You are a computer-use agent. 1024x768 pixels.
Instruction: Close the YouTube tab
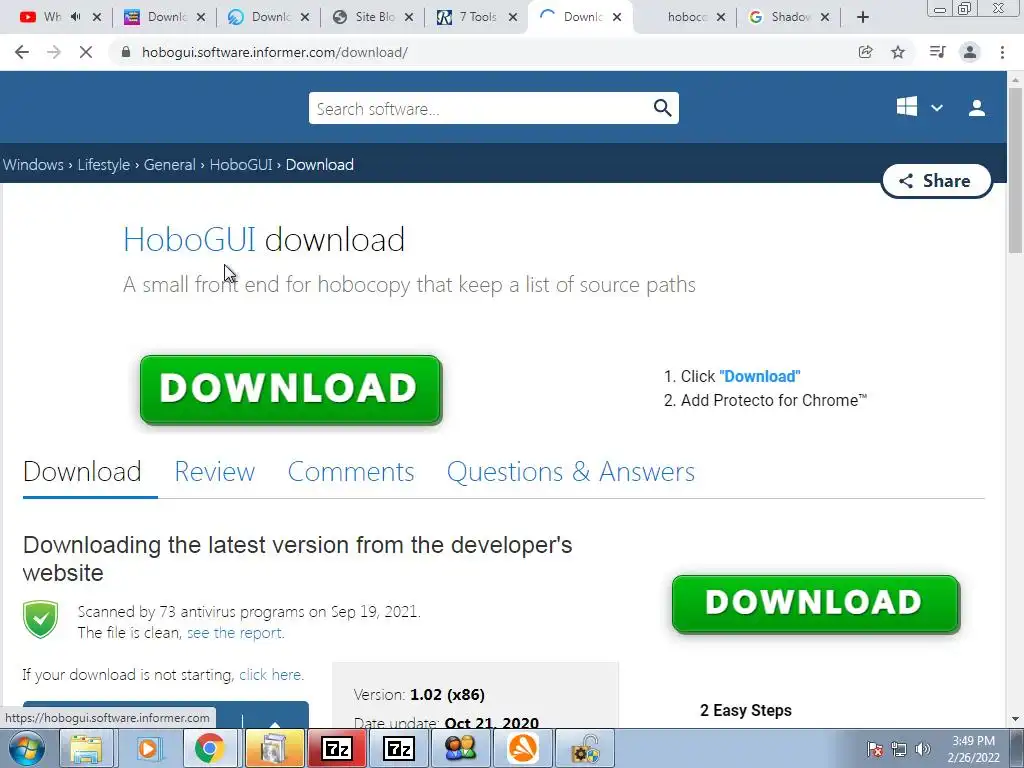[x=97, y=17]
